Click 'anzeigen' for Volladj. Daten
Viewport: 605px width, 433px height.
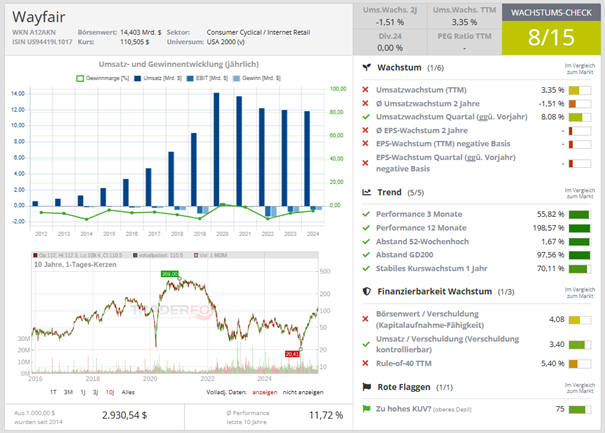[x=266, y=394]
